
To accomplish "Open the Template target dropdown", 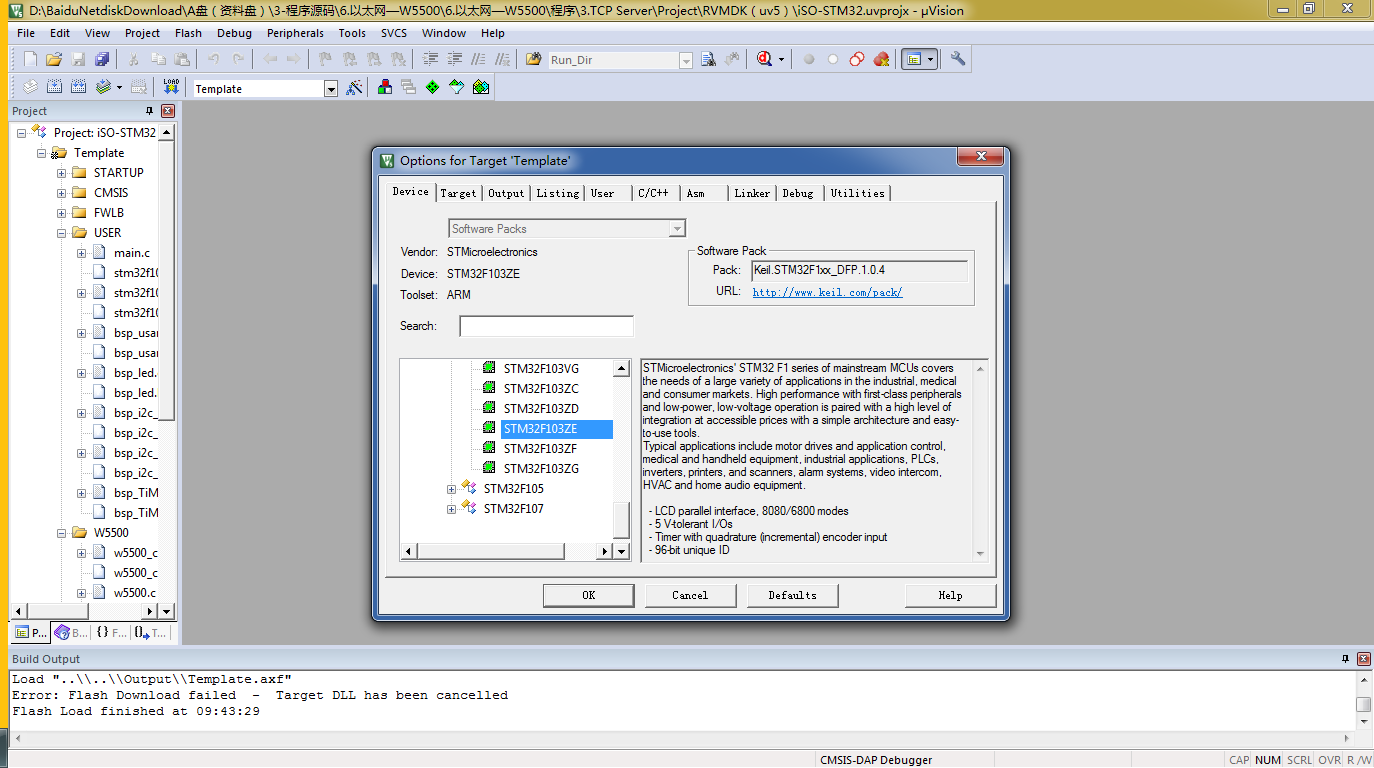I will tap(331, 89).
